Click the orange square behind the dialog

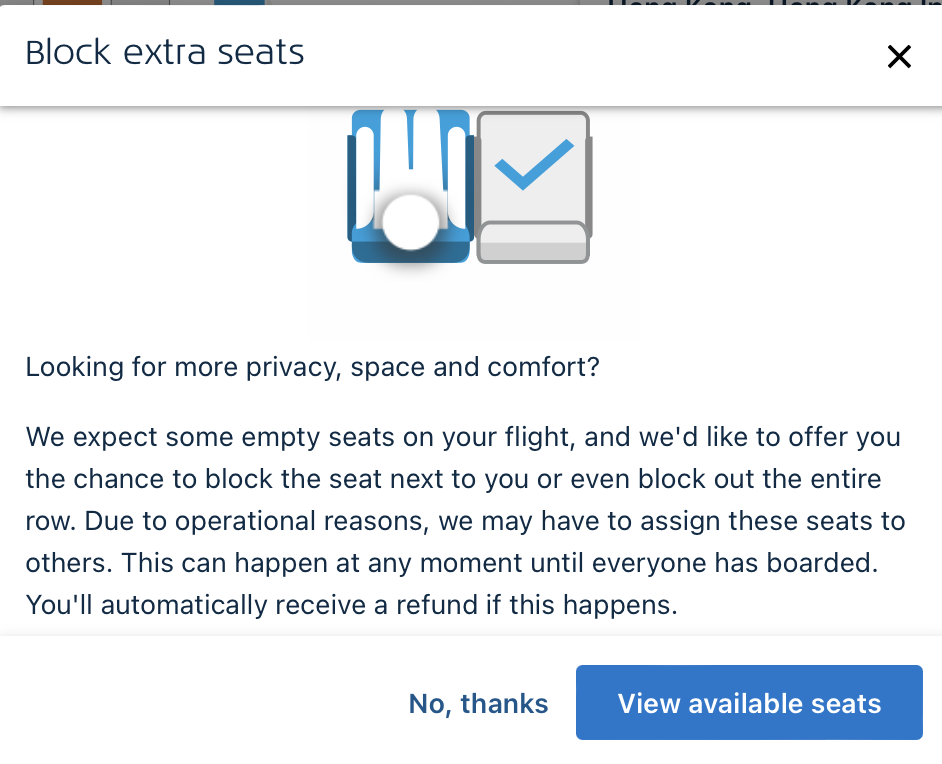pos(72,3)
